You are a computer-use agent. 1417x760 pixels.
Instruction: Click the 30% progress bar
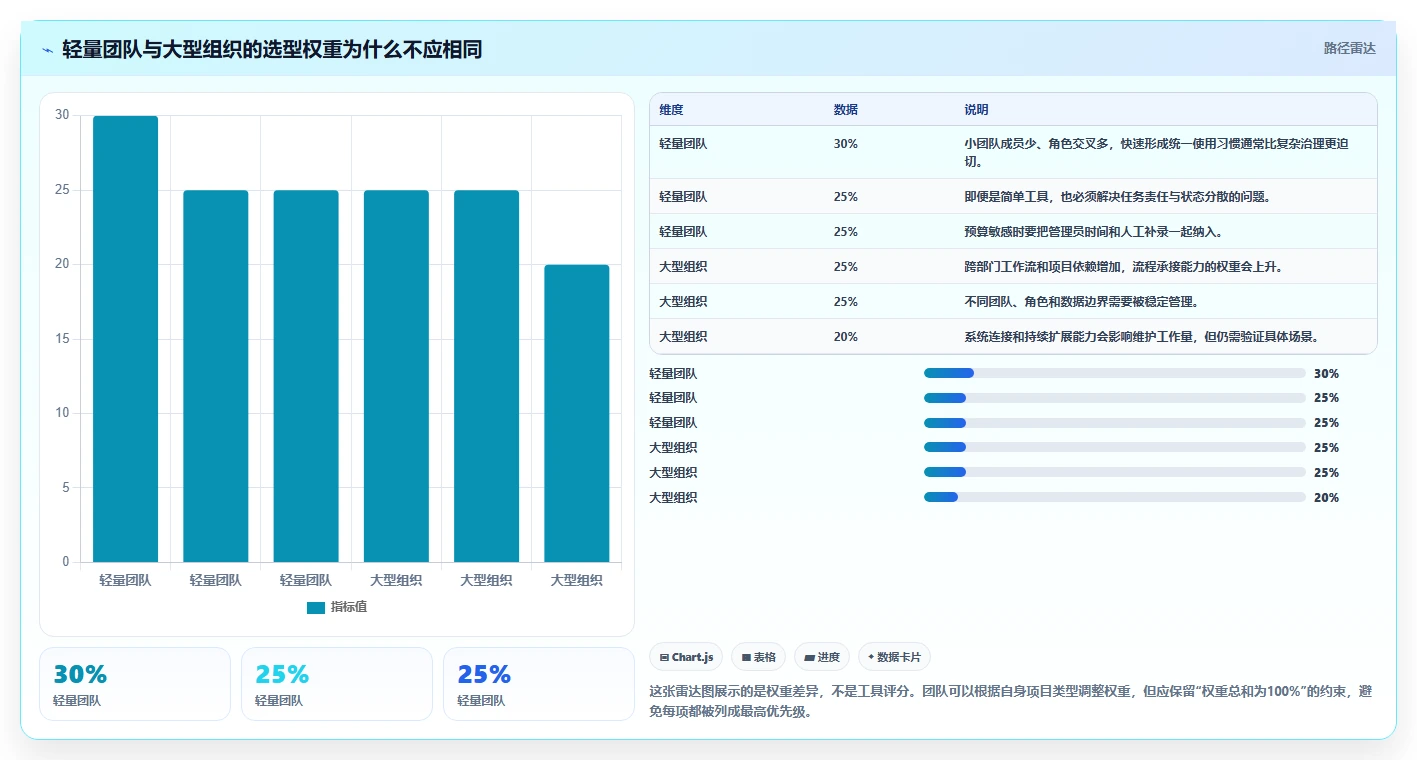pyautogui.click(x=1115, y=373)
